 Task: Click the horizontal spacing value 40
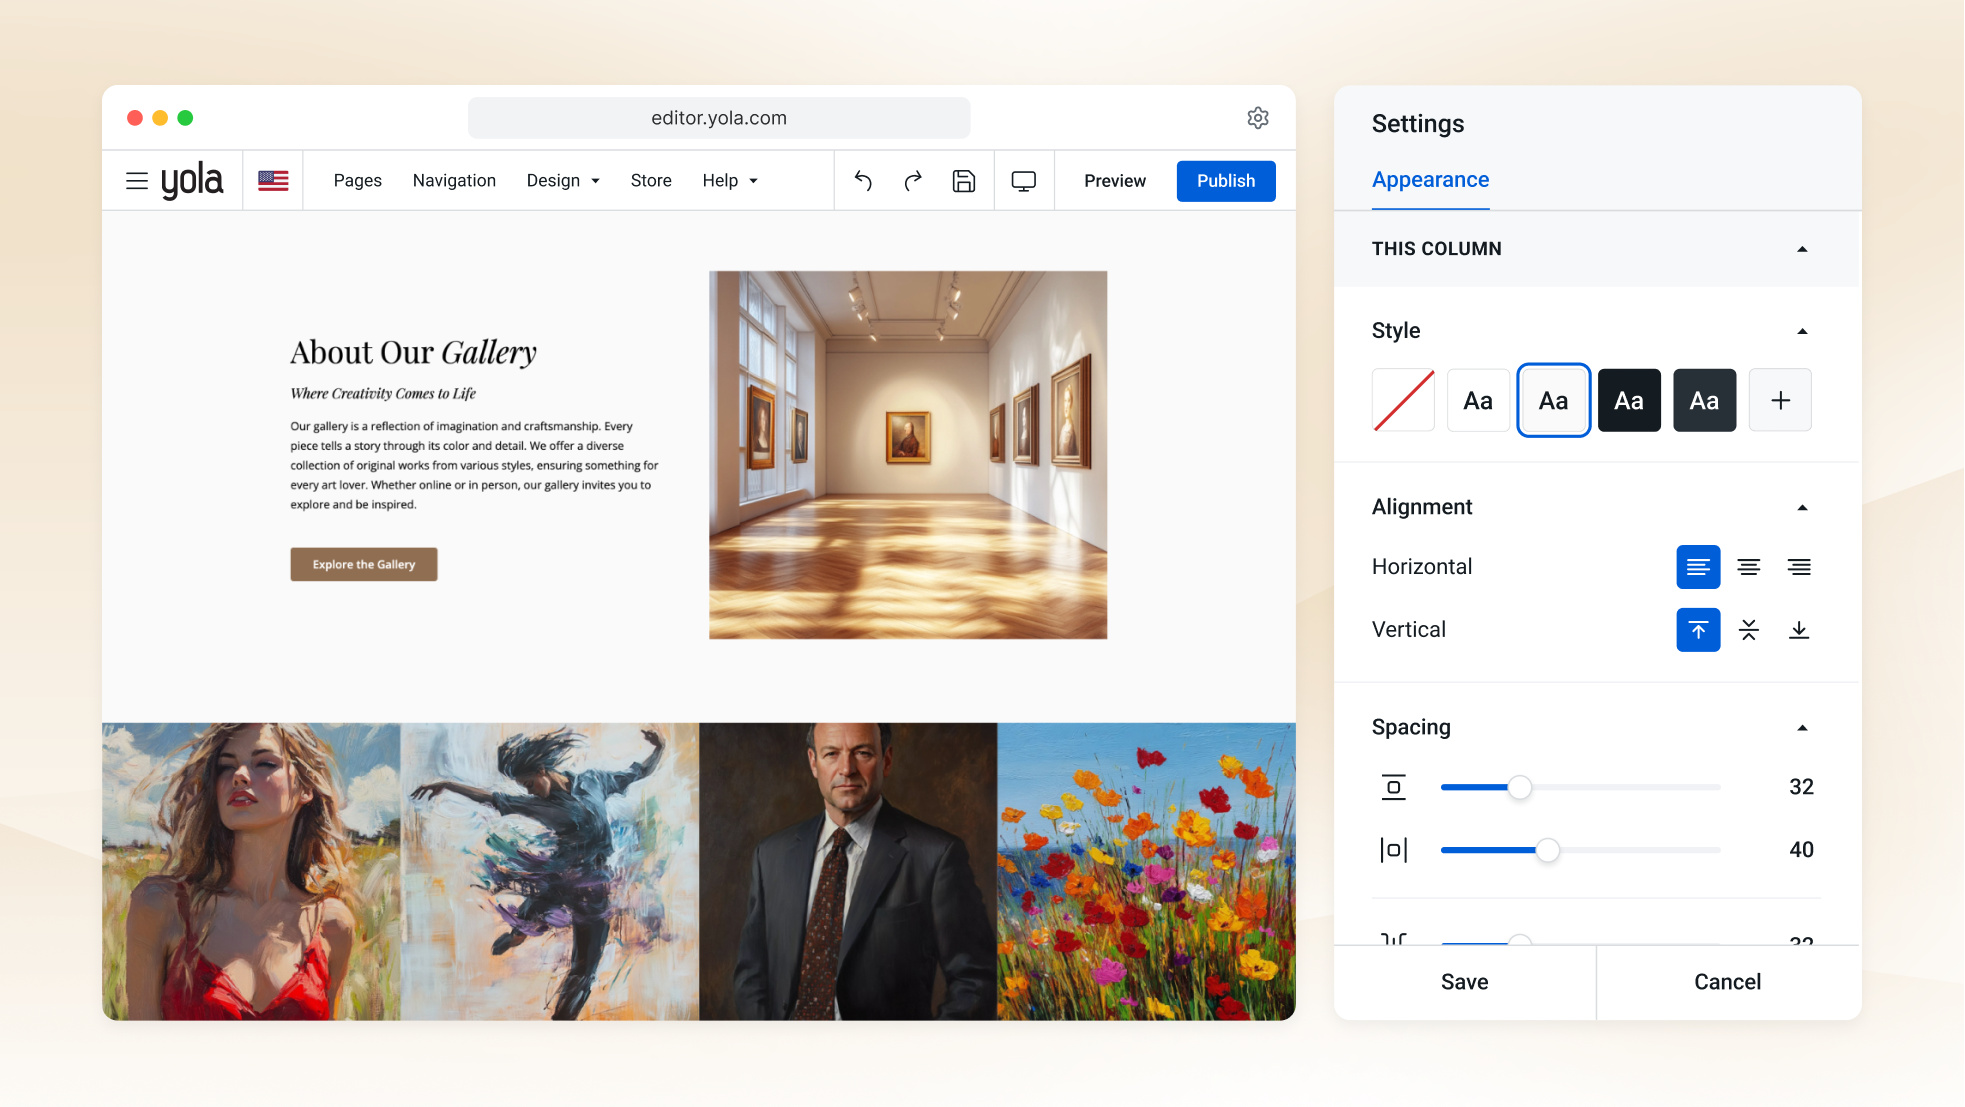(x=1801, y=850)
